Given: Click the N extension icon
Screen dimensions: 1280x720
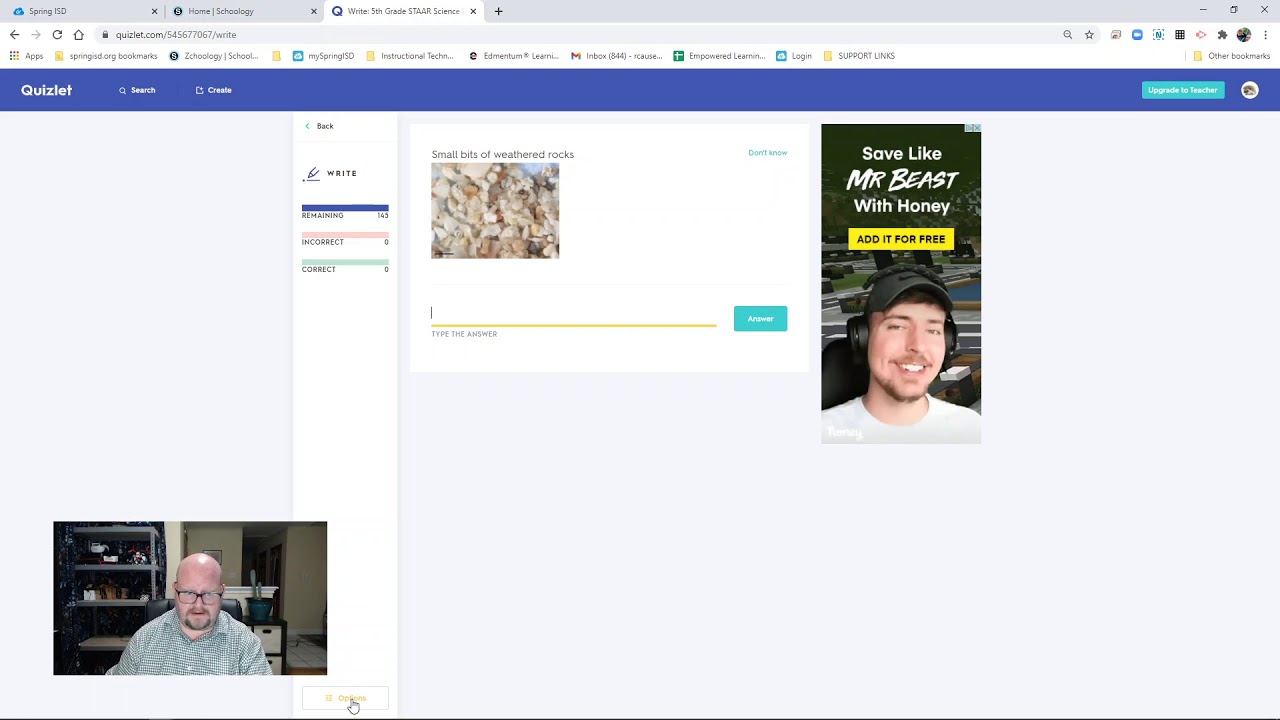Looking at the screenshot, I should click(1158, 34).
